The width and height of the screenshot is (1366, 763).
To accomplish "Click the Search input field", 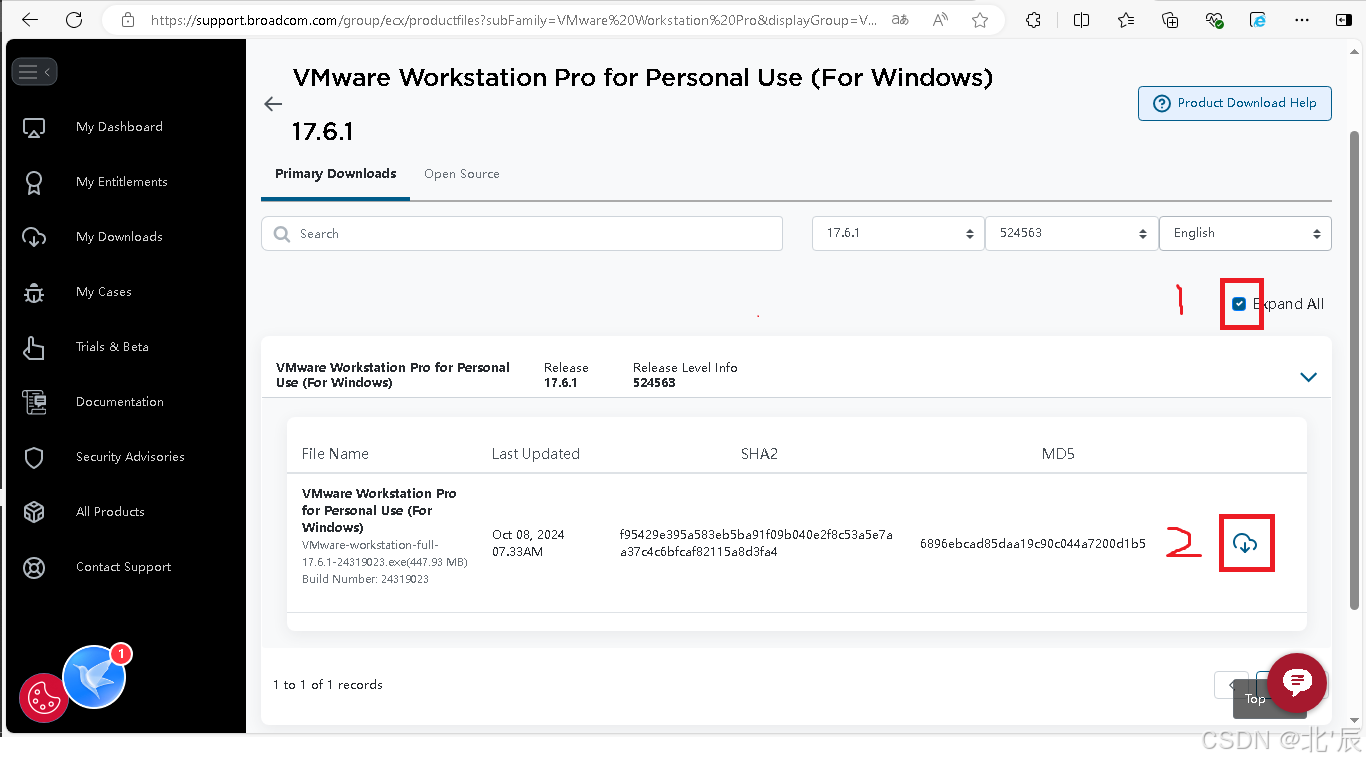I will tap(522, 234).
